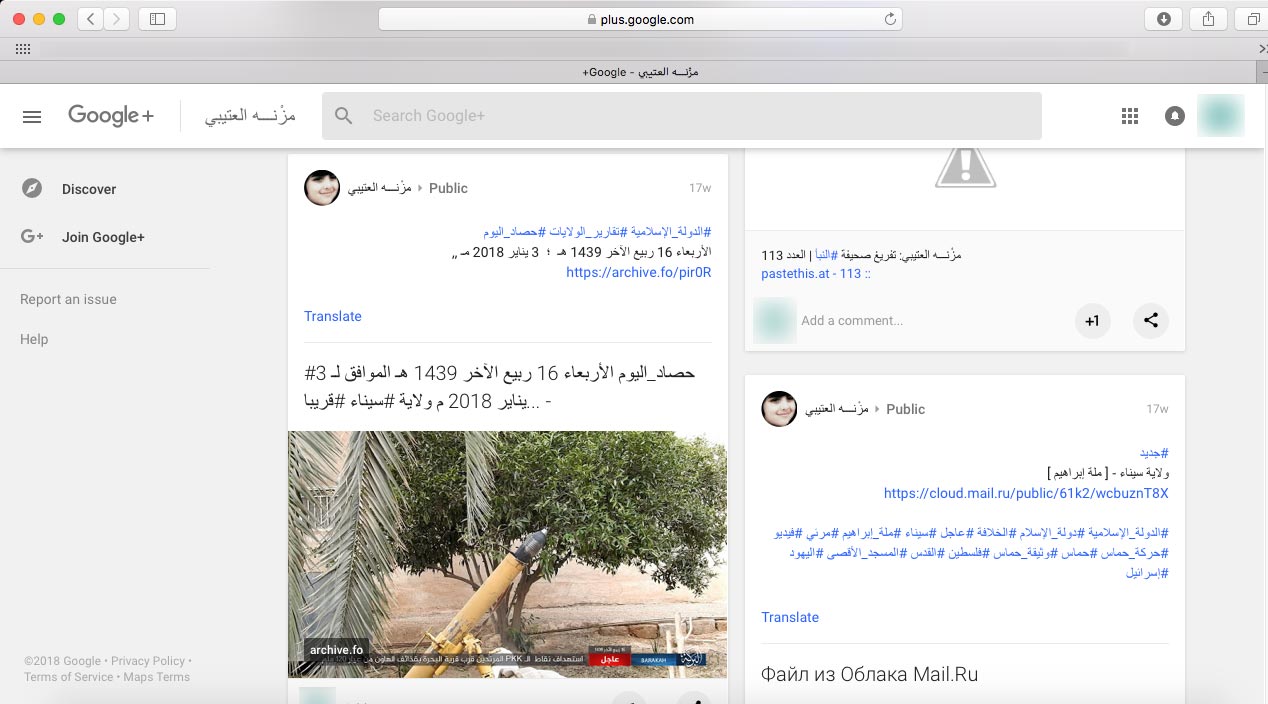Click the Google apps grid icon
This screenshot has width=1268, height=704.
1130,116
